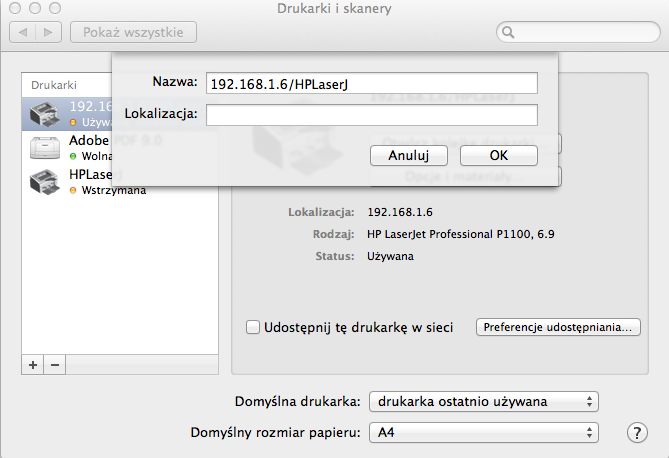
Task: Click the magnifying glass search icon
Action: click(508, 32)
